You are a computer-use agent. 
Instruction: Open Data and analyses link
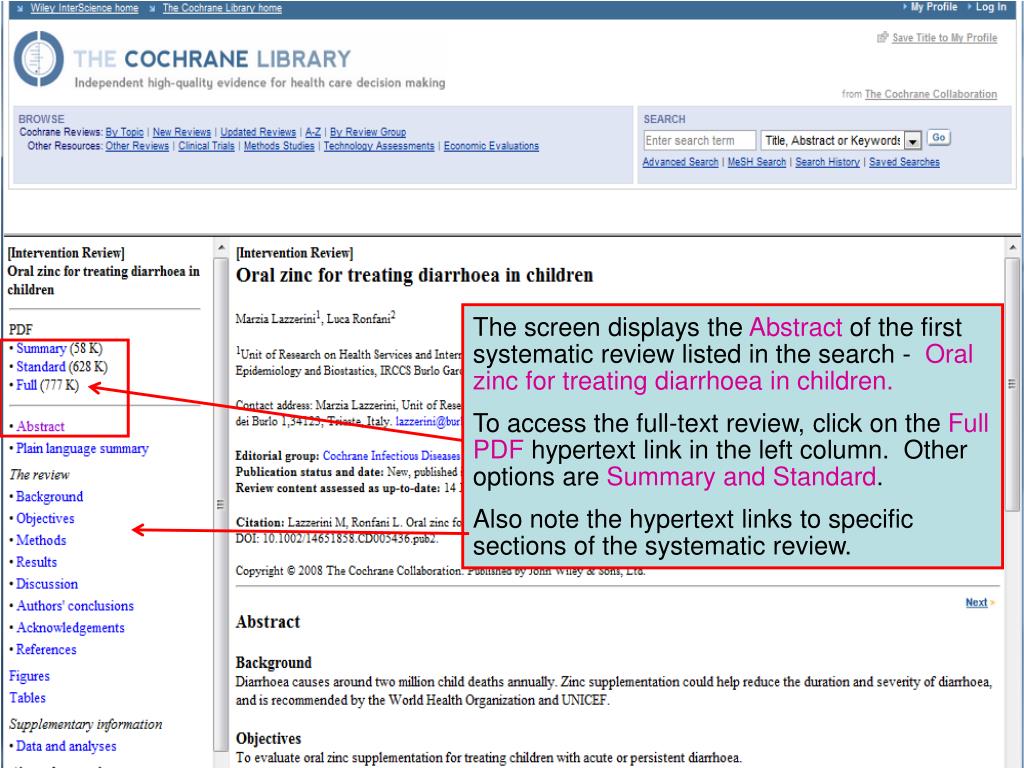tap(66, 746)
